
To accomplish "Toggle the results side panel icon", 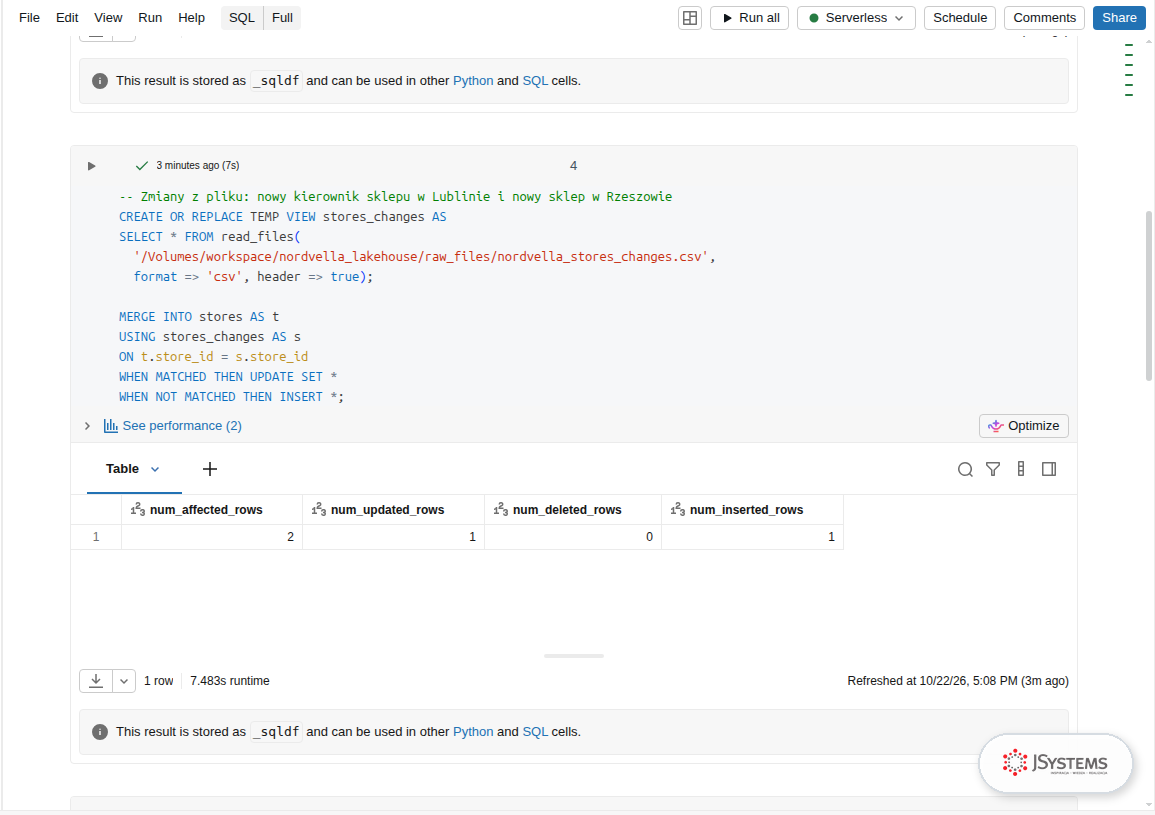I will [x=1049, y=469].
